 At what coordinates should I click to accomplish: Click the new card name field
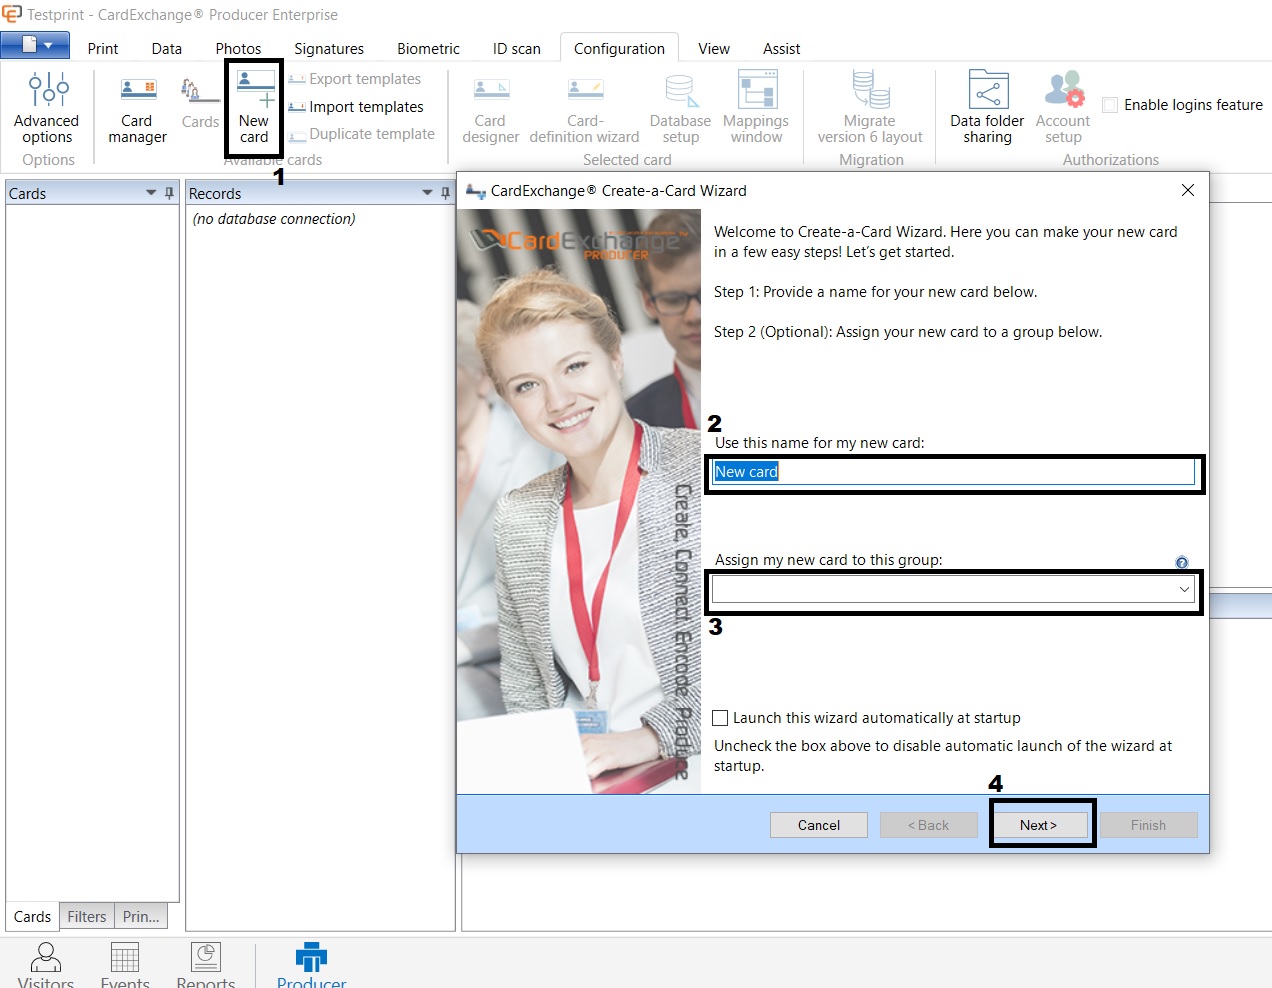coord(954,472)
